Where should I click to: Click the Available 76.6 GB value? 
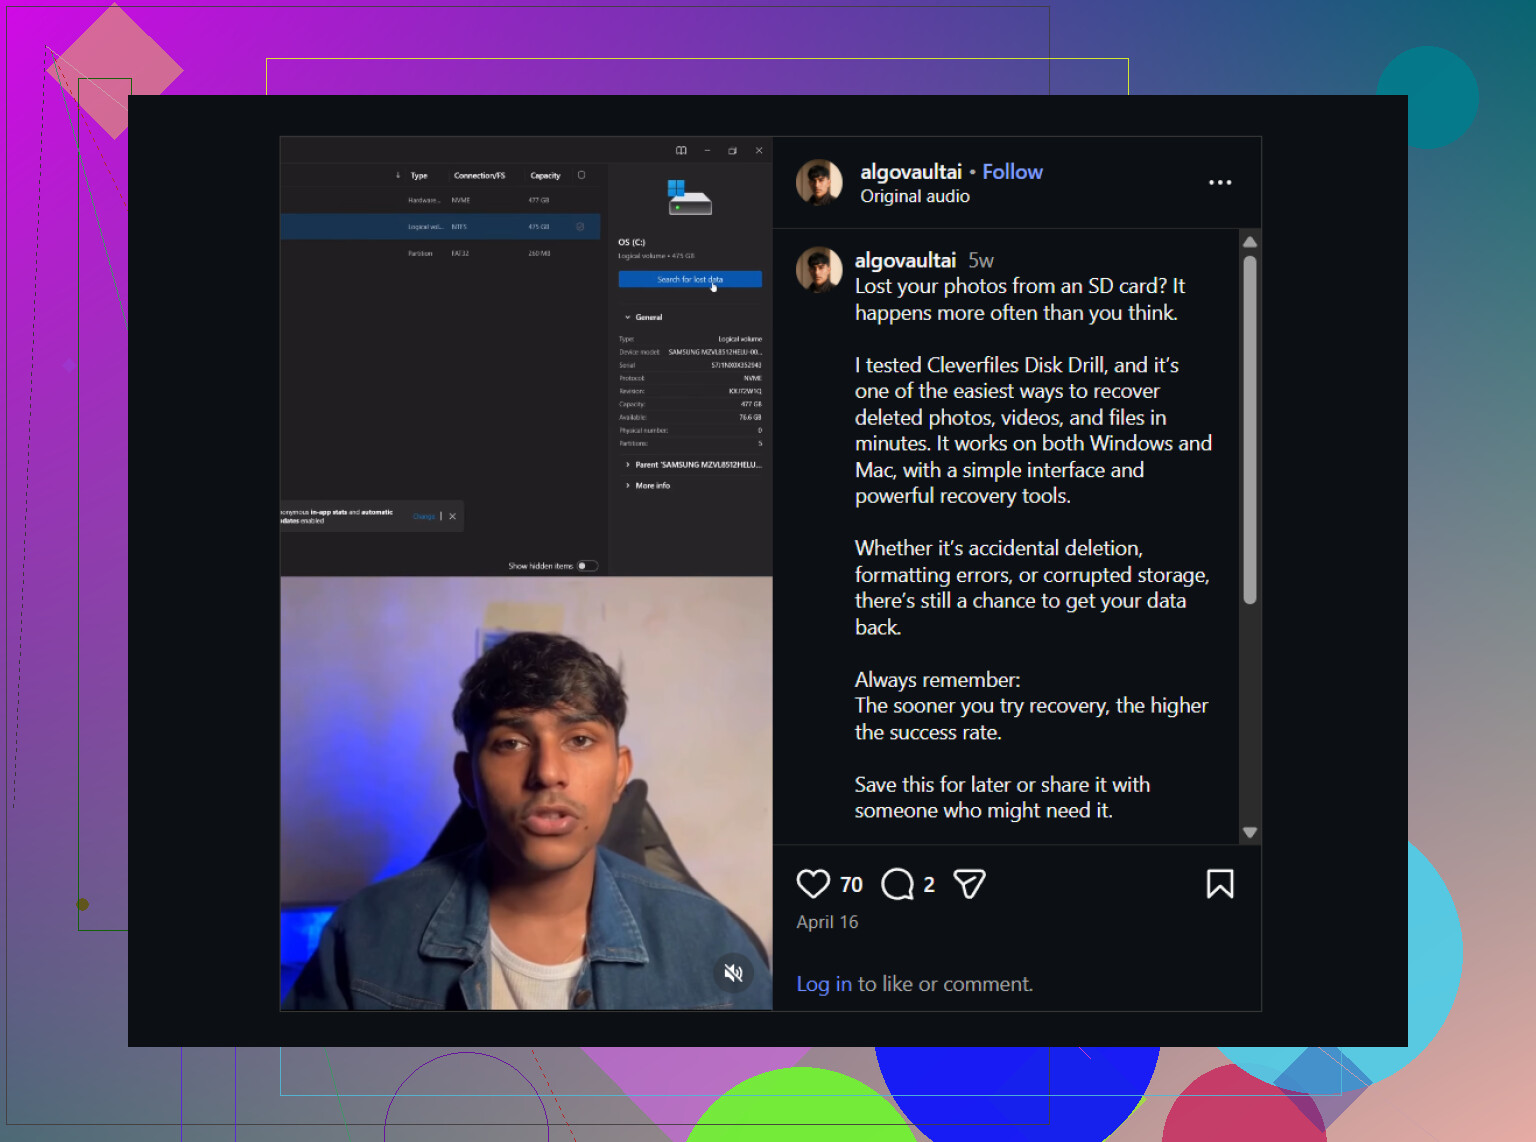[750, 417]
